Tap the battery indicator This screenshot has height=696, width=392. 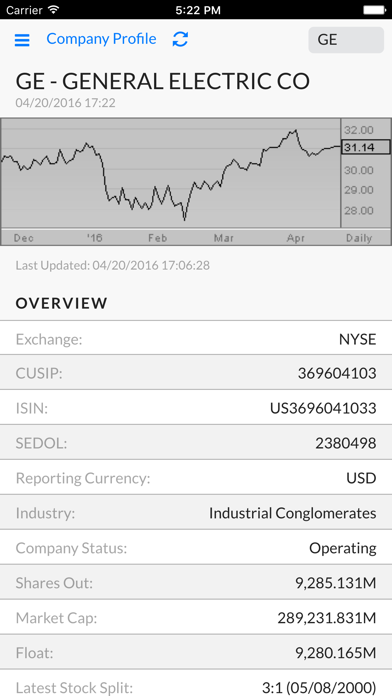374,10
